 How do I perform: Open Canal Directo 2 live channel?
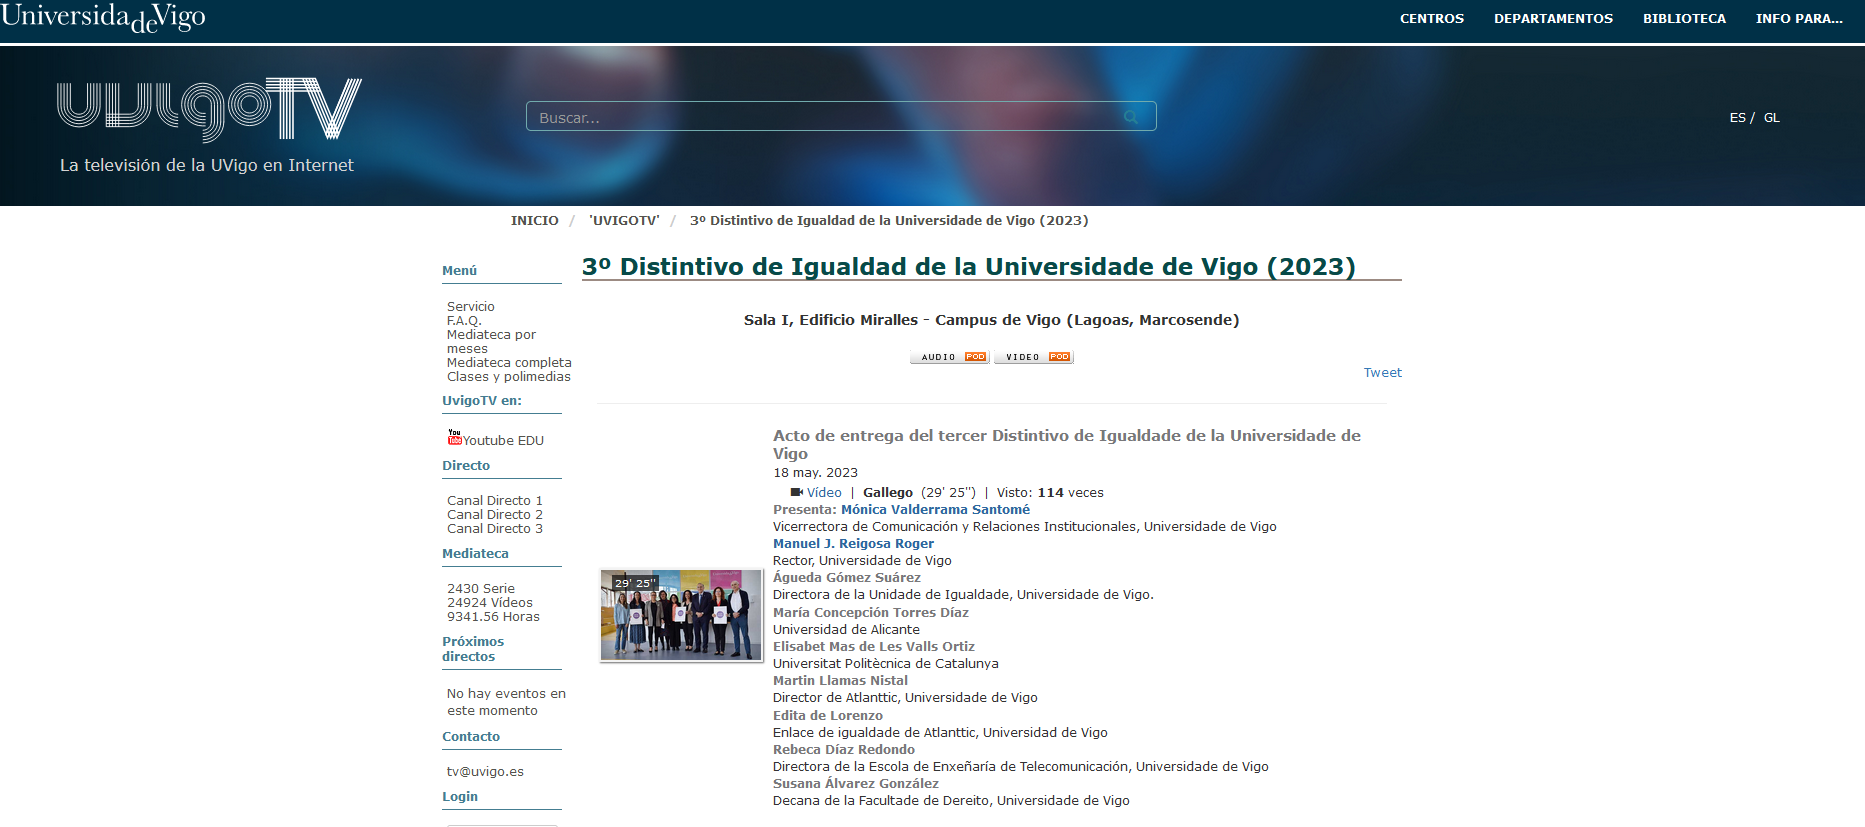click(x=494, y=515)
